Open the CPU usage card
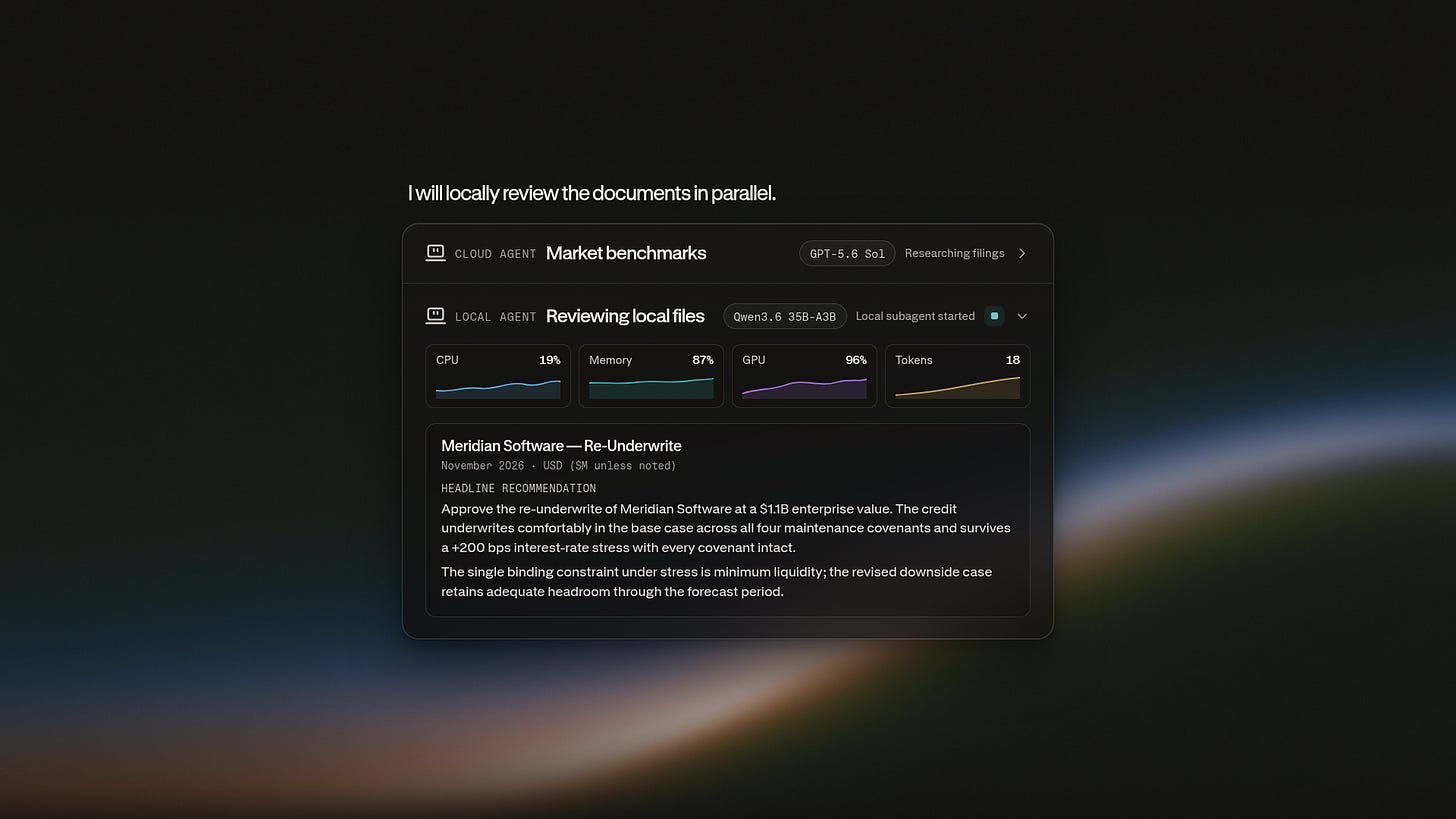Screen dimensions: 1456x819 tap(498, 376)
